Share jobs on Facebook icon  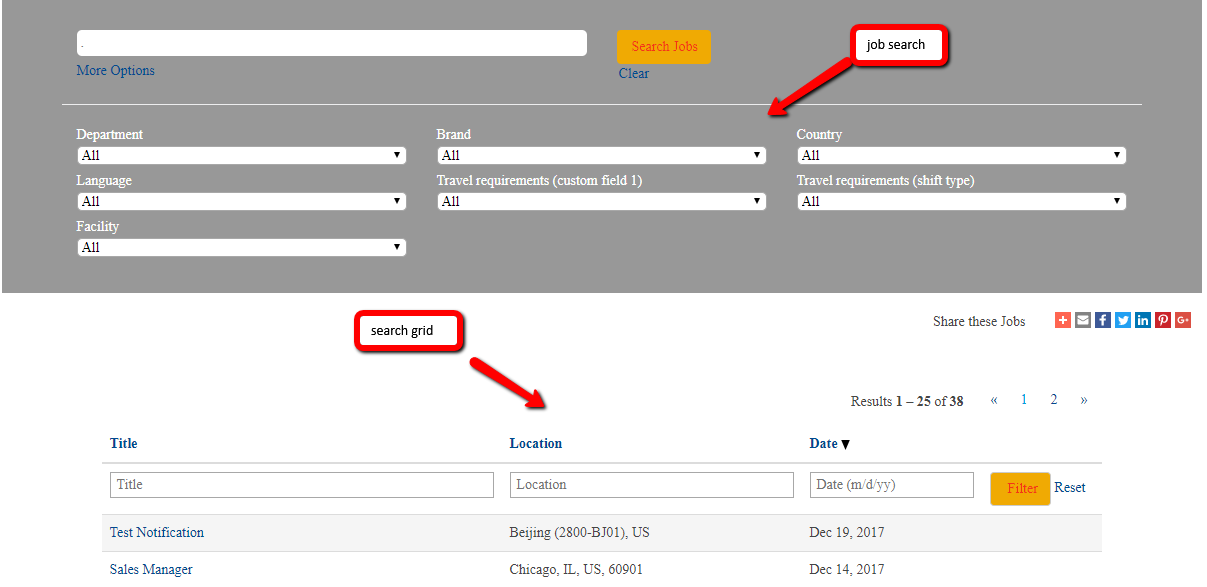click(1103, 320)
